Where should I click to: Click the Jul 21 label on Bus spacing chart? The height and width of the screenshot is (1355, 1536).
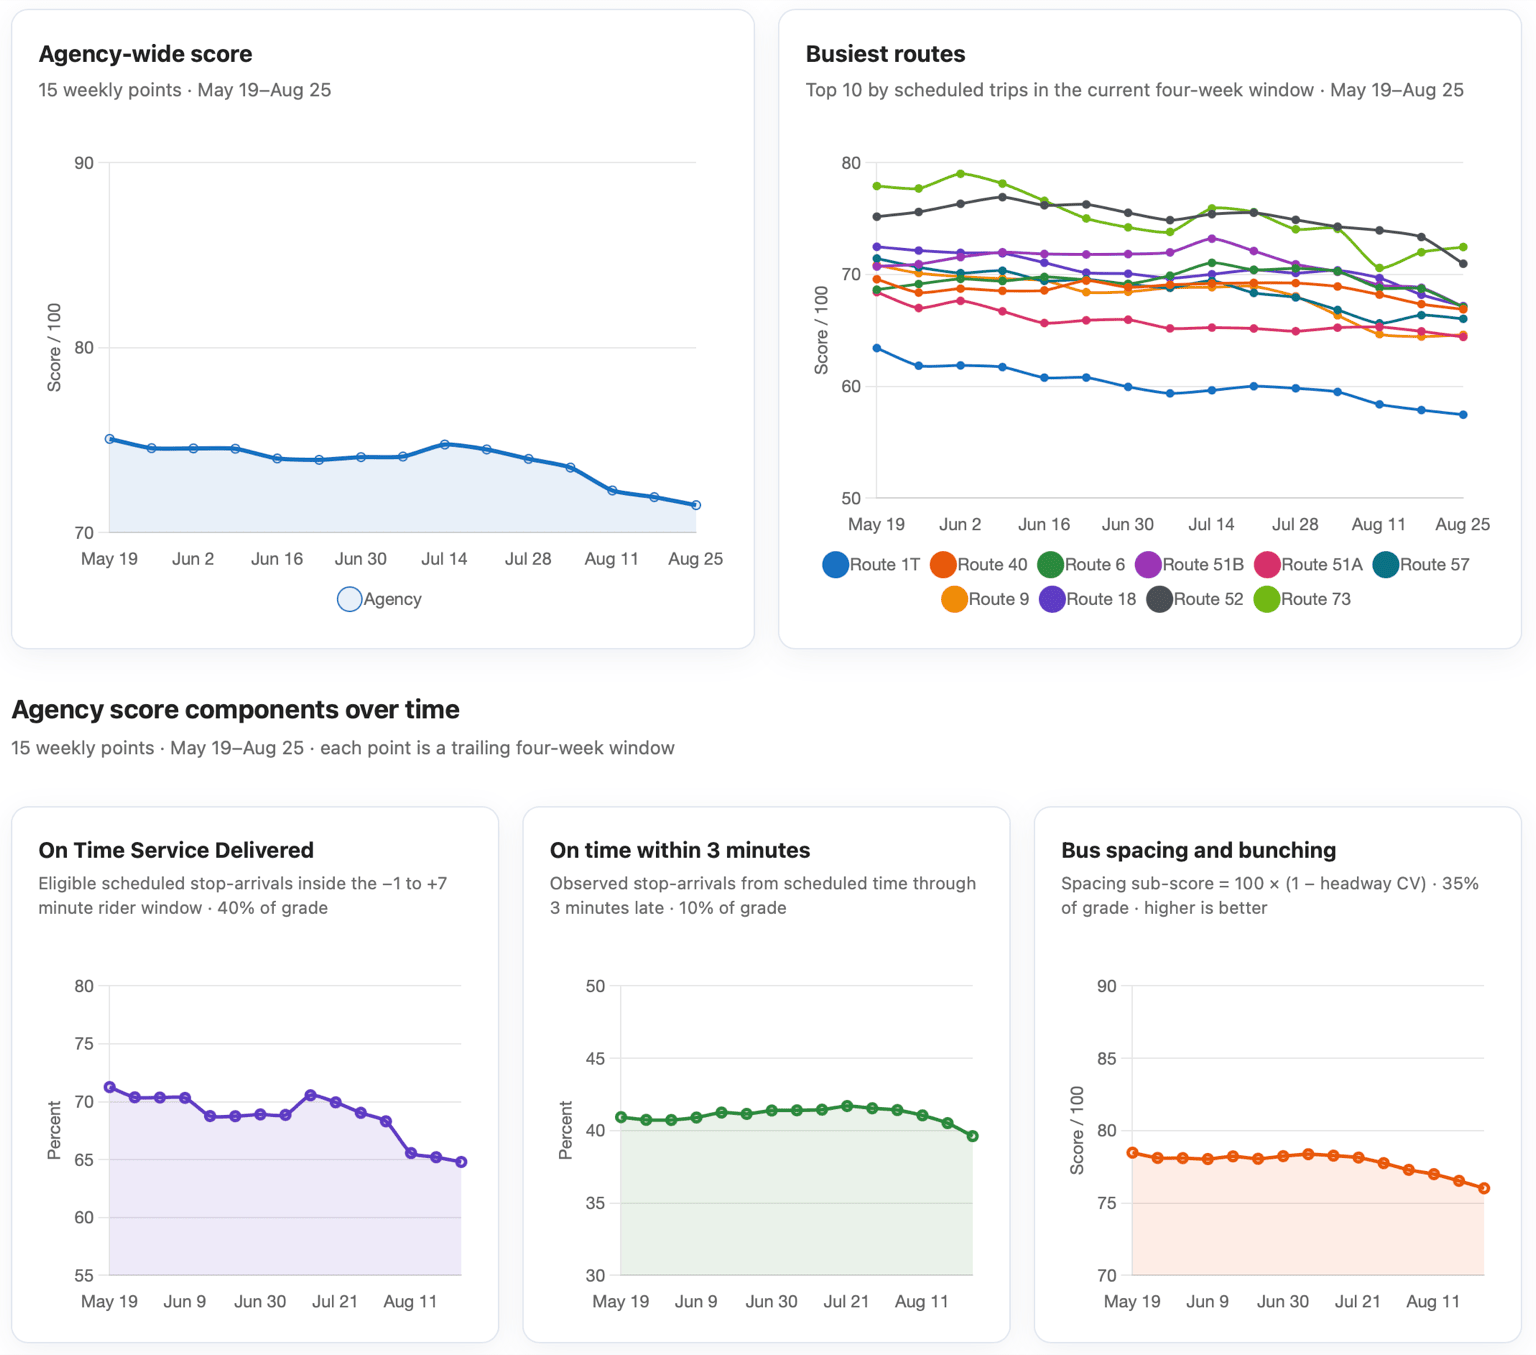(x=1358, y=1302)
